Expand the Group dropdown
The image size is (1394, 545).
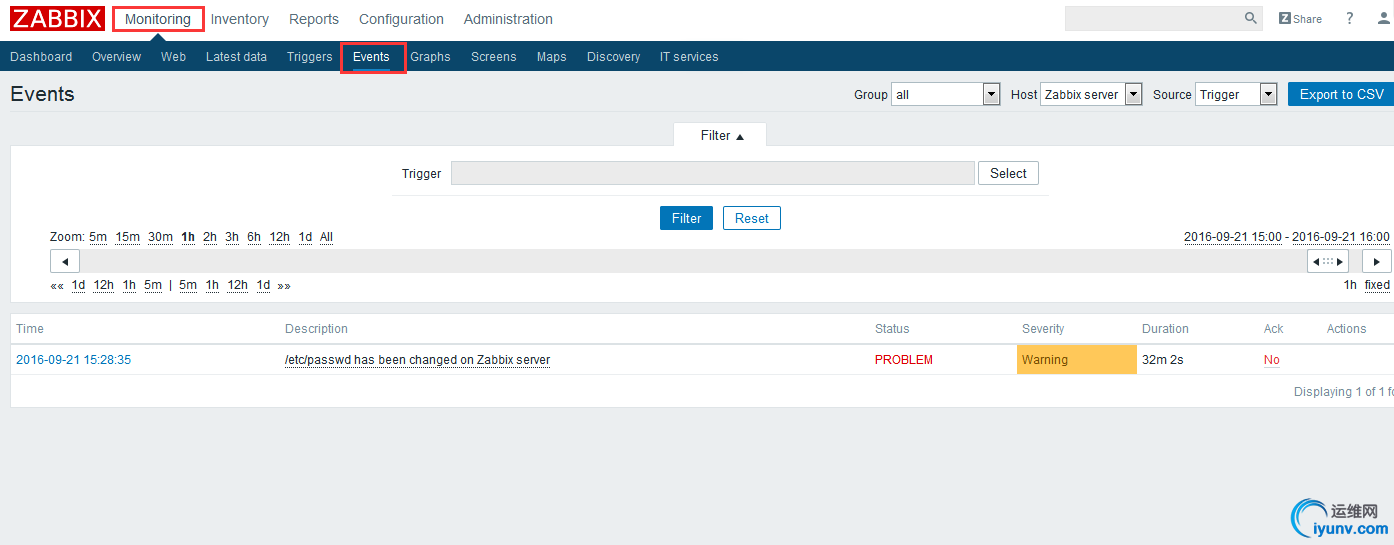click(946, 94)
